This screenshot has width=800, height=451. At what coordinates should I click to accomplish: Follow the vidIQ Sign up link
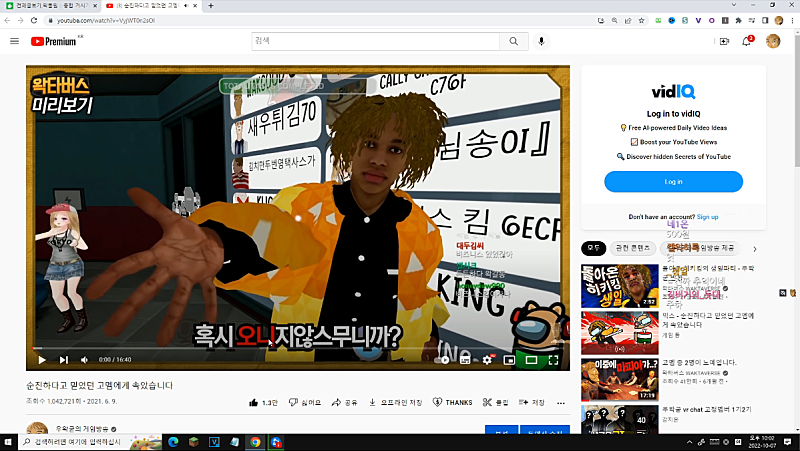(x=707, y=217)
